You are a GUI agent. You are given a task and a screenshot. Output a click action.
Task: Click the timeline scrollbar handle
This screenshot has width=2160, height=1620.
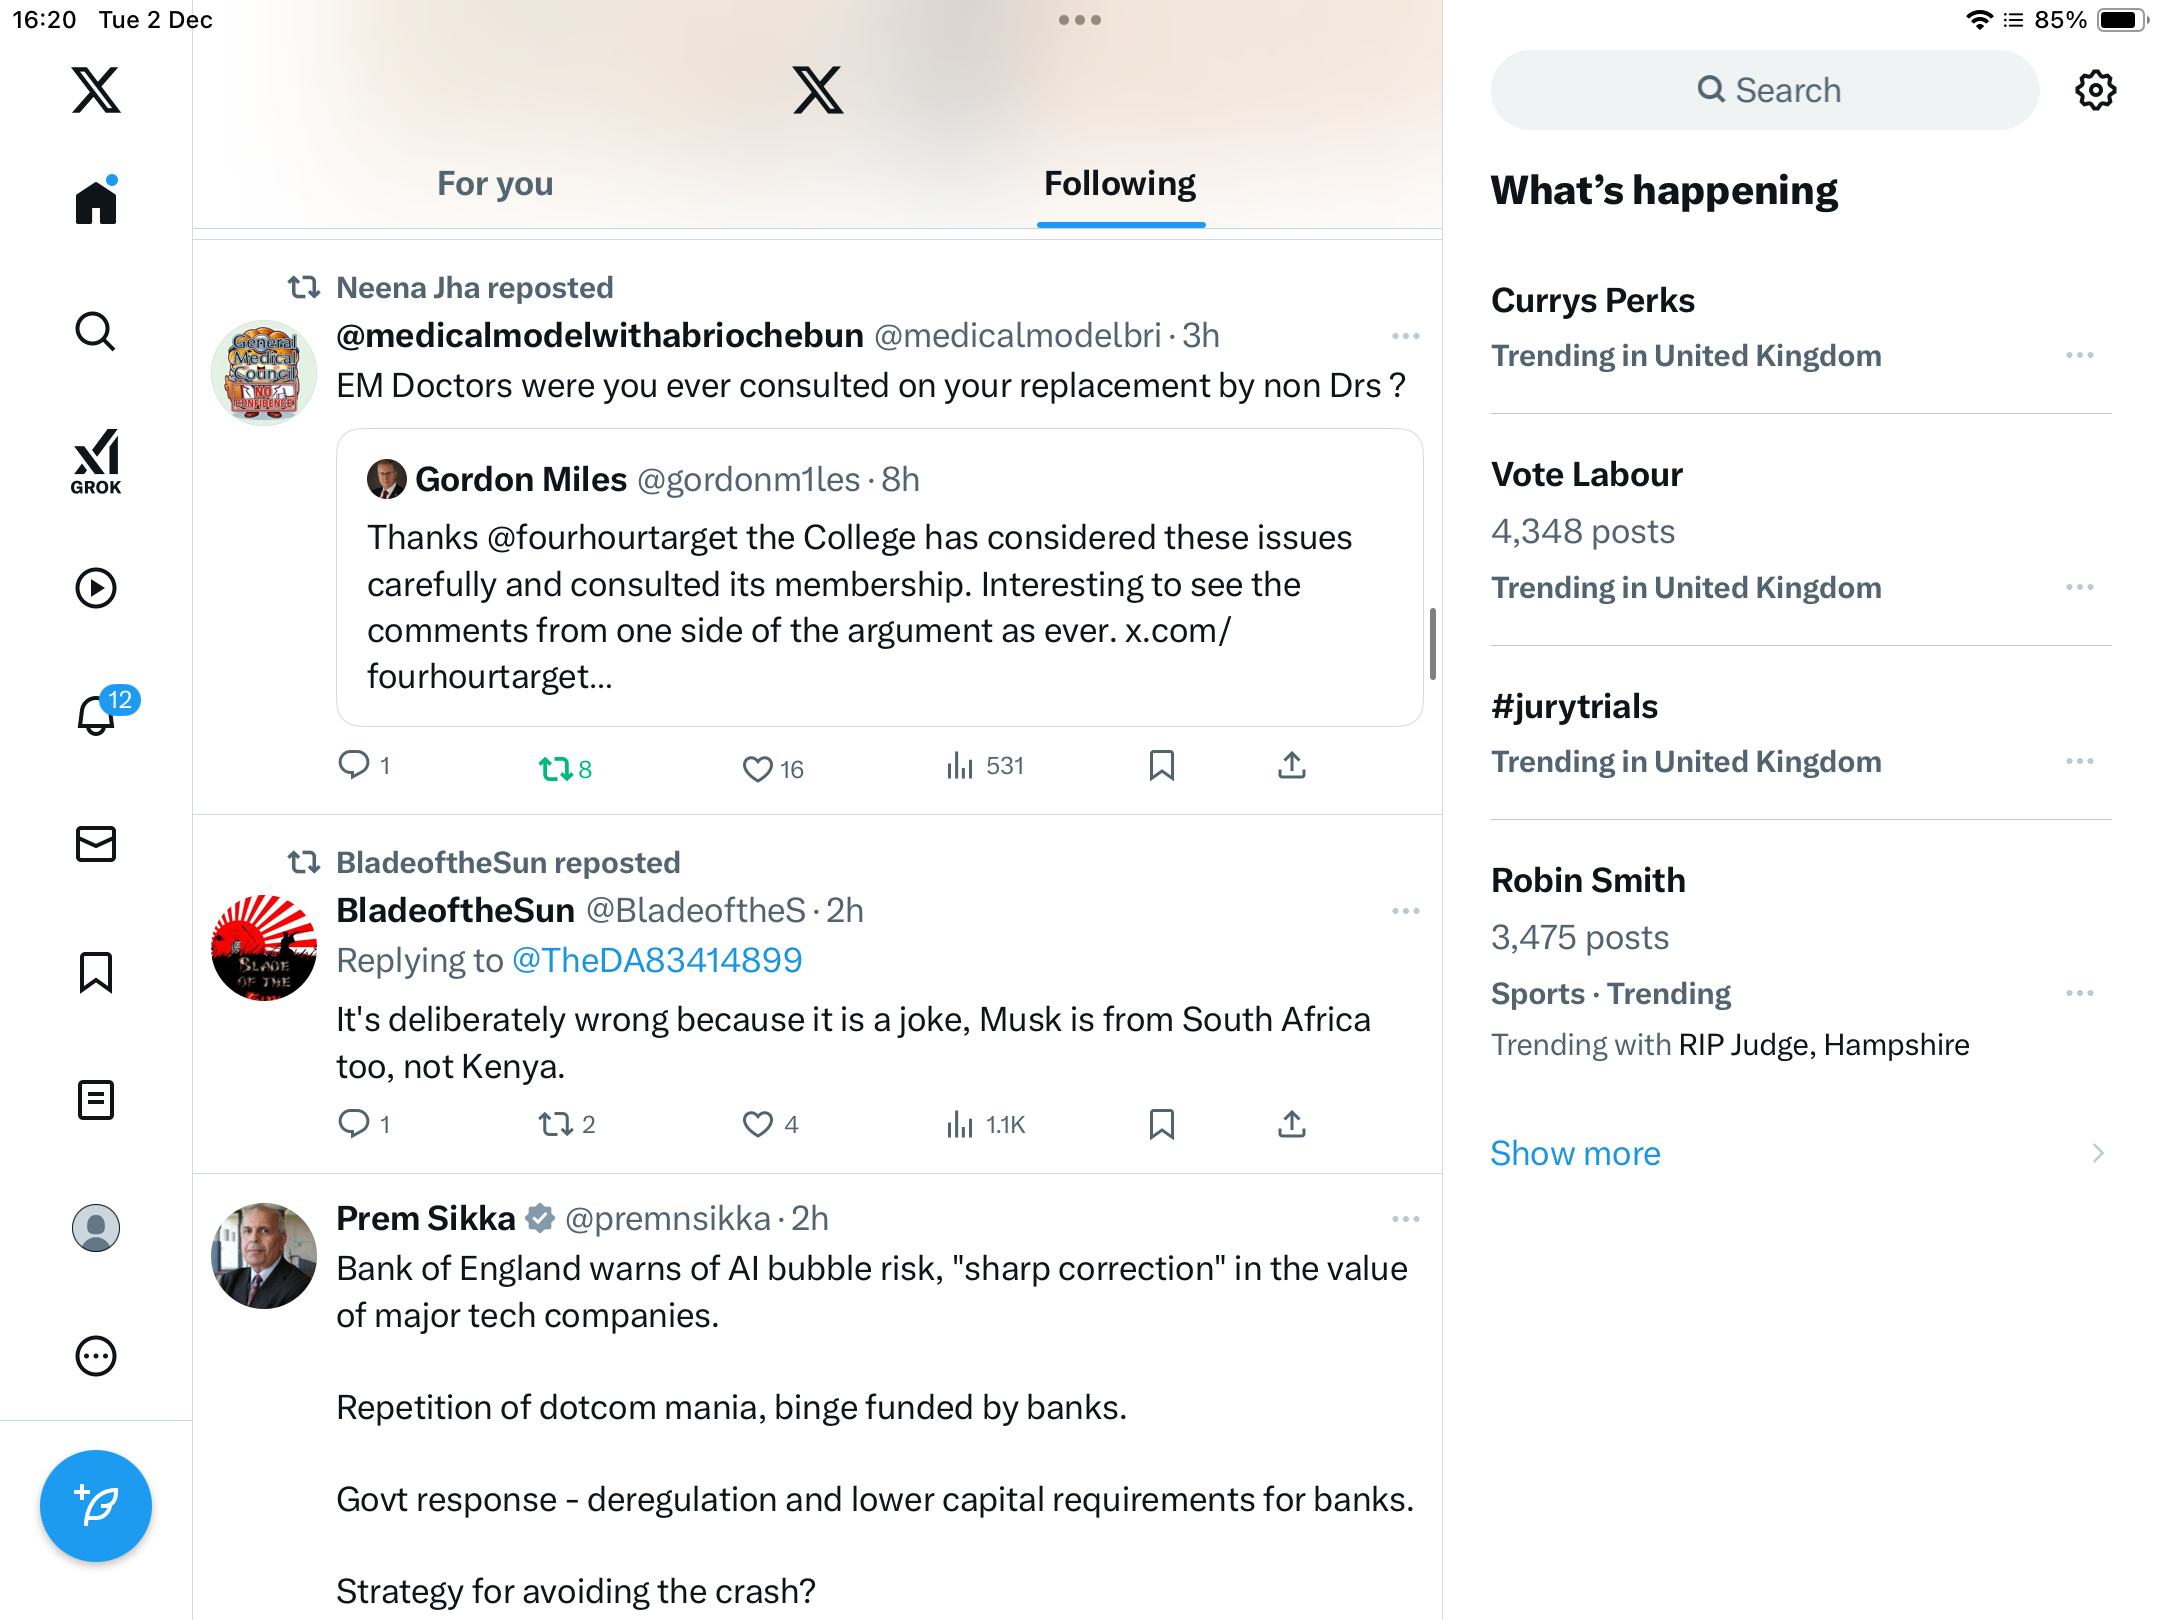pyautogui.click(x=1433, y=644)
